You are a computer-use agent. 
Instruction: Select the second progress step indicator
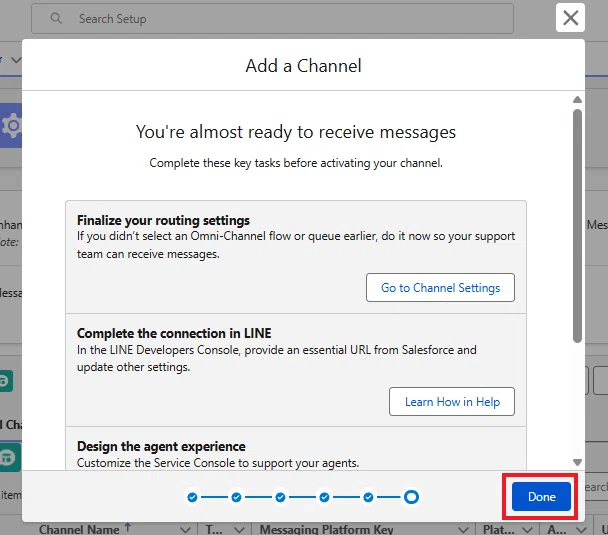[x=236, y=497]
